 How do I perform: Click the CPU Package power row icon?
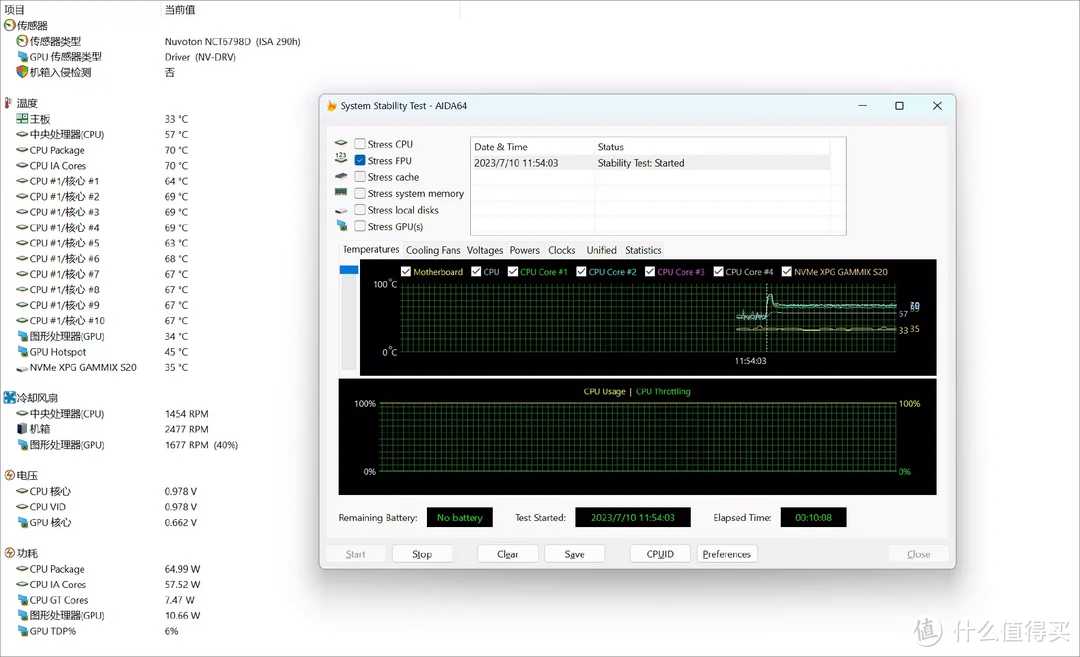tap(22, 569)
